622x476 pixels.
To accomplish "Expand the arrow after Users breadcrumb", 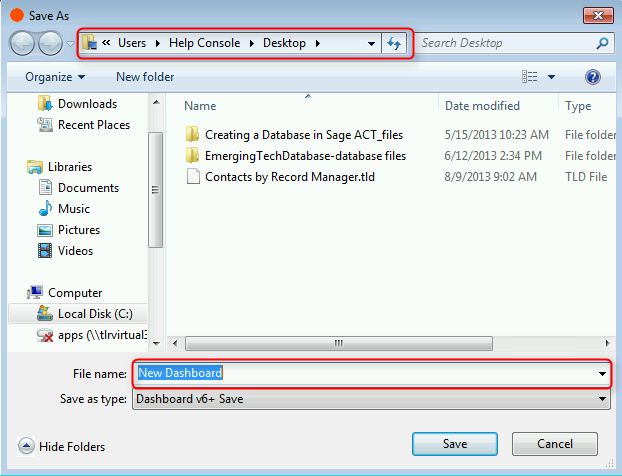I will tap(158, 43).
